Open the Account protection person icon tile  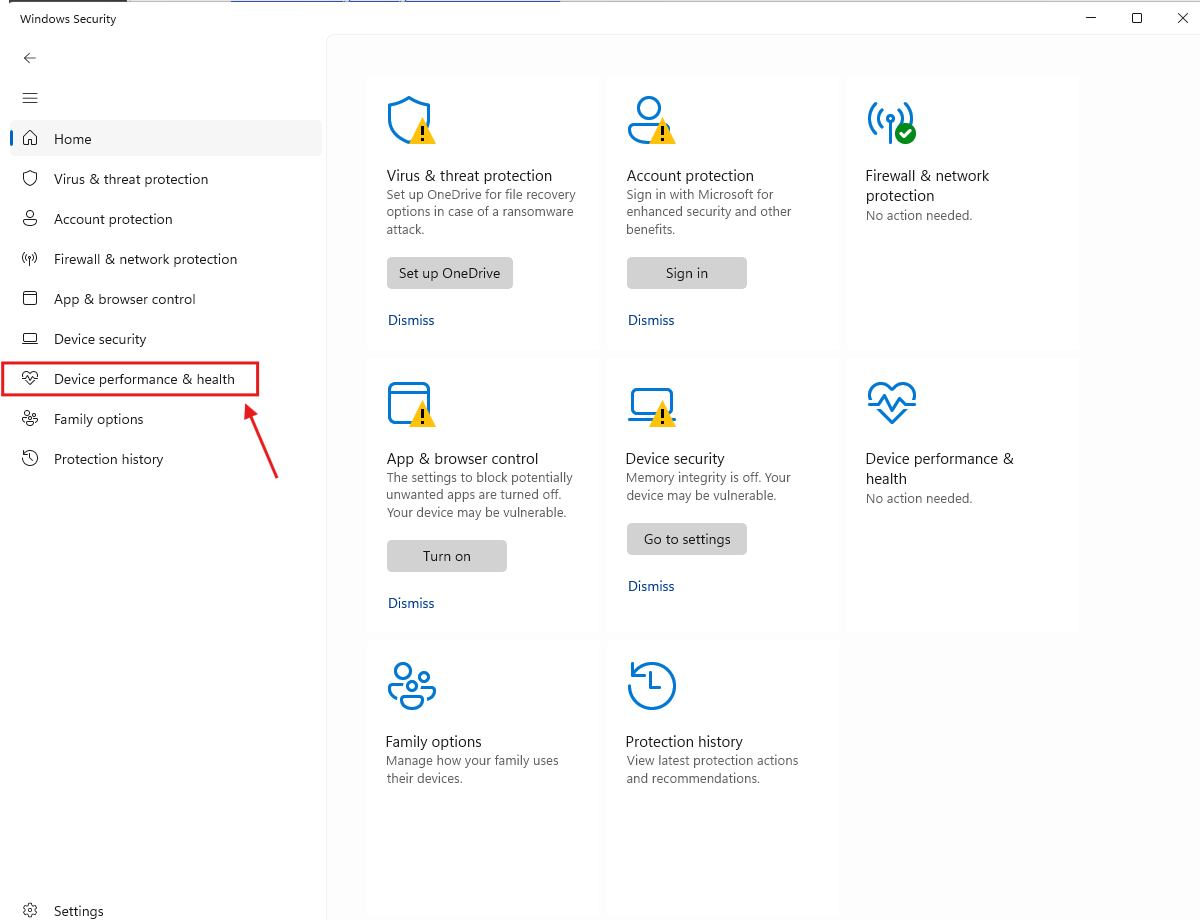650,121
